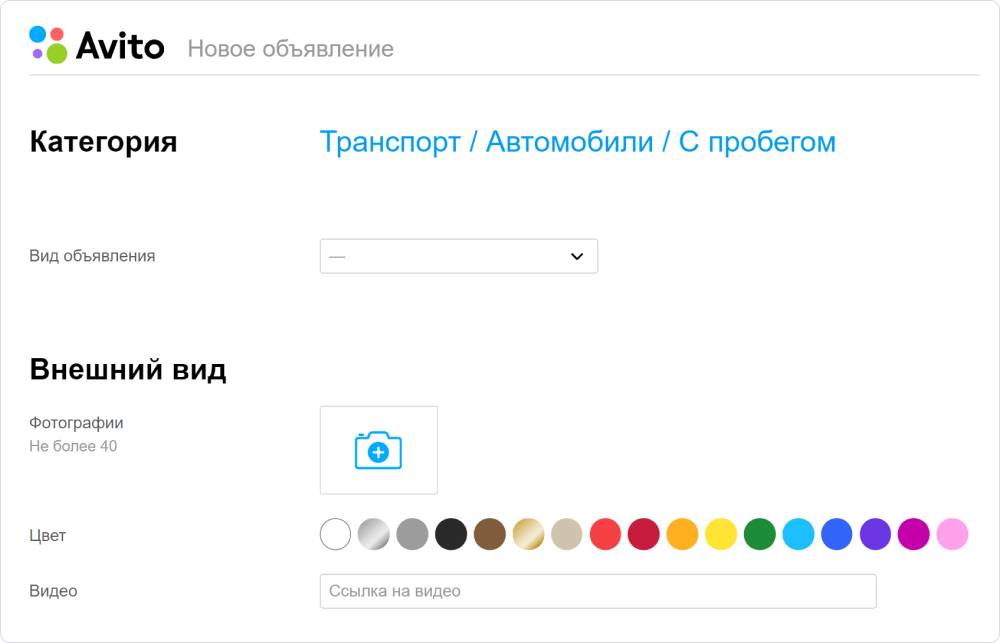Select the orange color swatch
Viewport: 1000px width, 643px height.
click(x=682, y=534)
